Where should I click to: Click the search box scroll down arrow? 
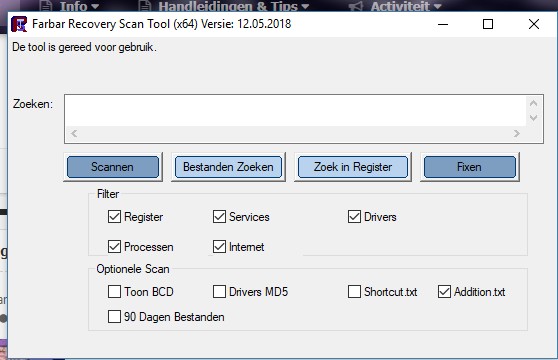click(533, 118)
